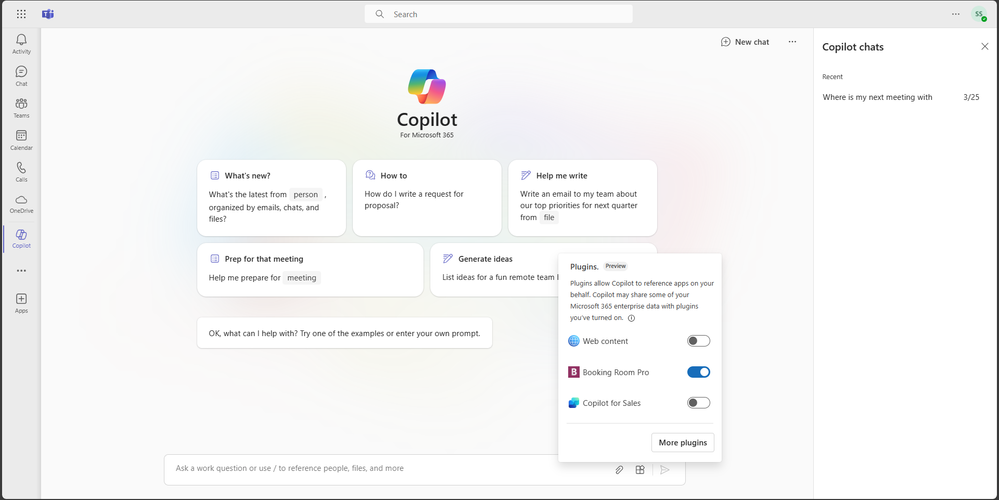Open settings ellipsis next to profile avatar

956,14
